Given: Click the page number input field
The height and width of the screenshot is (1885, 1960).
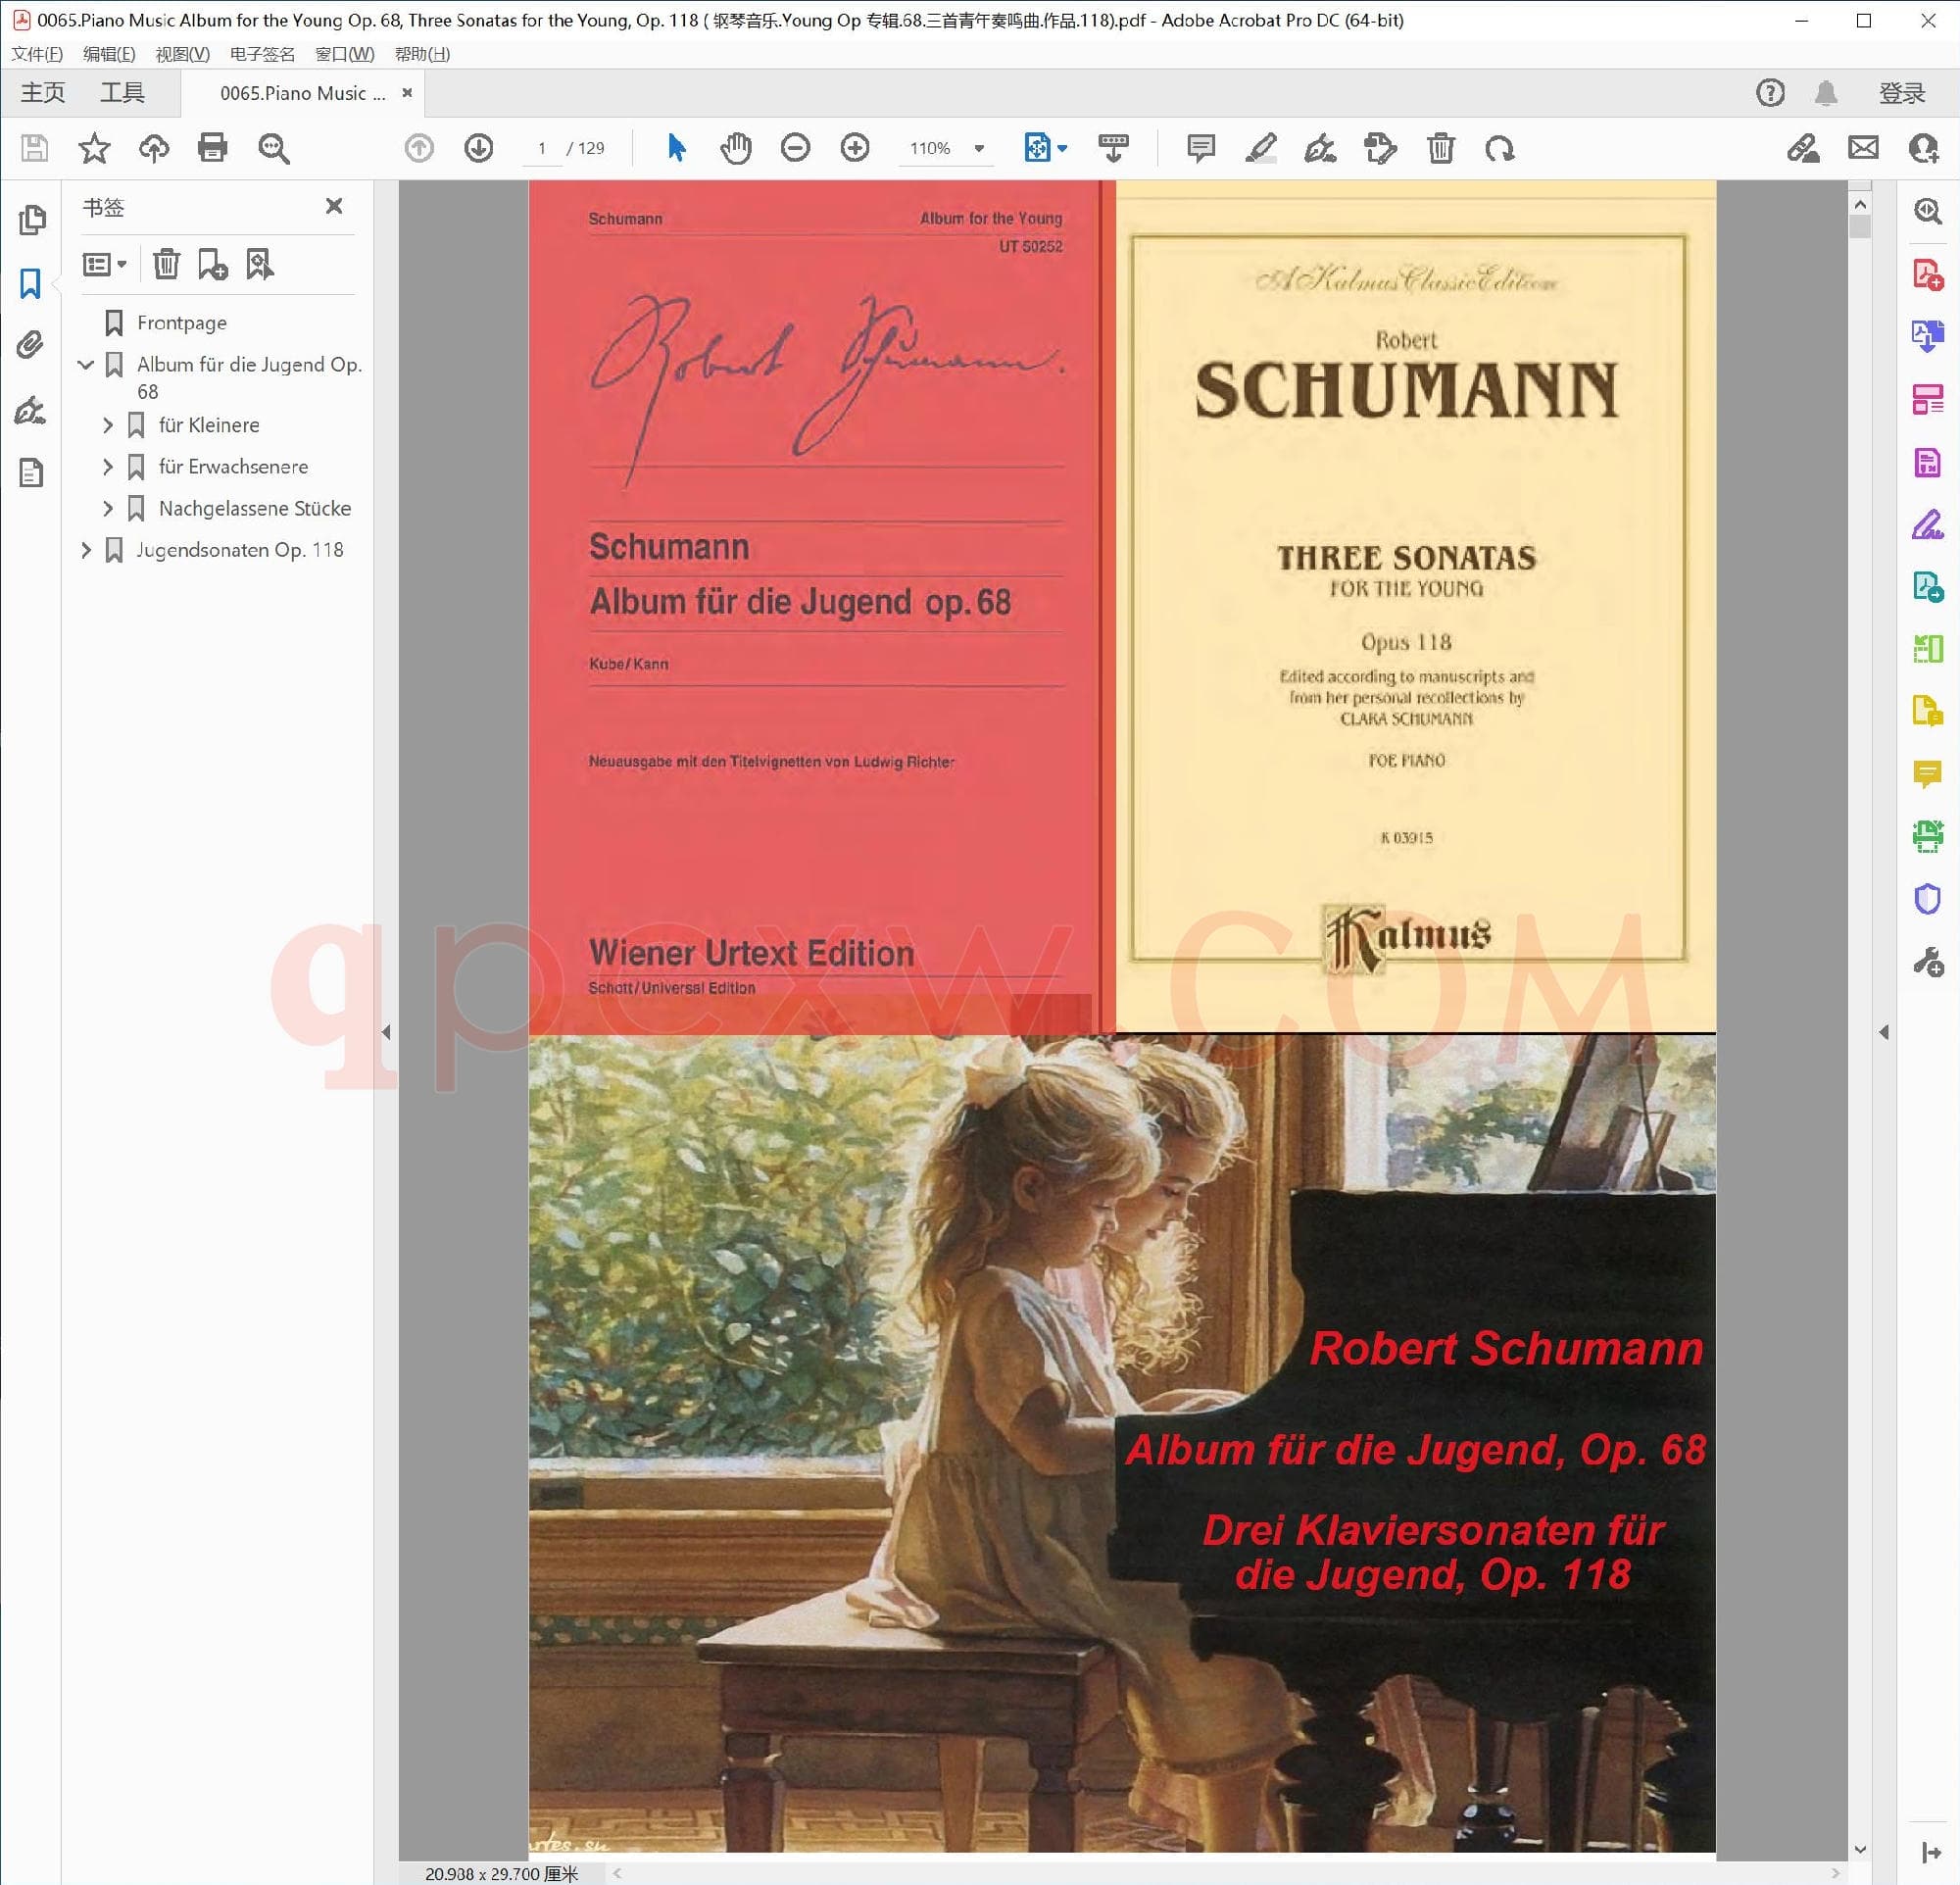Looking at the screenshot, I should click(x=542, y=148).
